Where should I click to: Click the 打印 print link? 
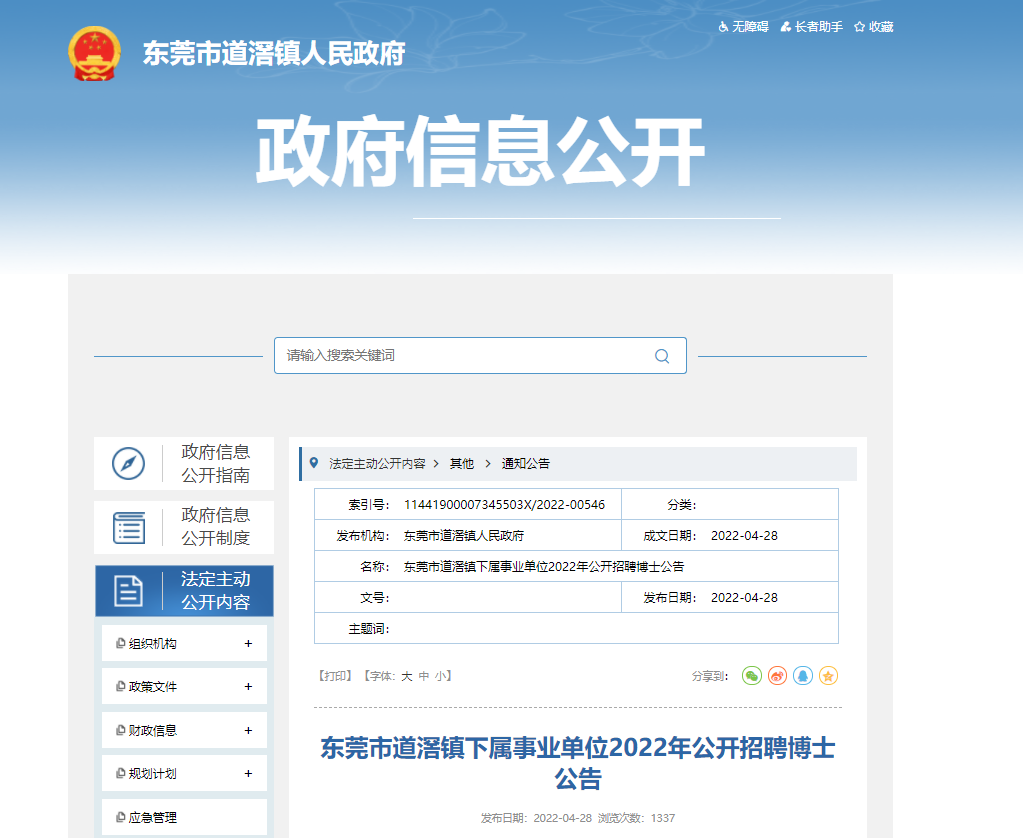[x=334, y=676]
